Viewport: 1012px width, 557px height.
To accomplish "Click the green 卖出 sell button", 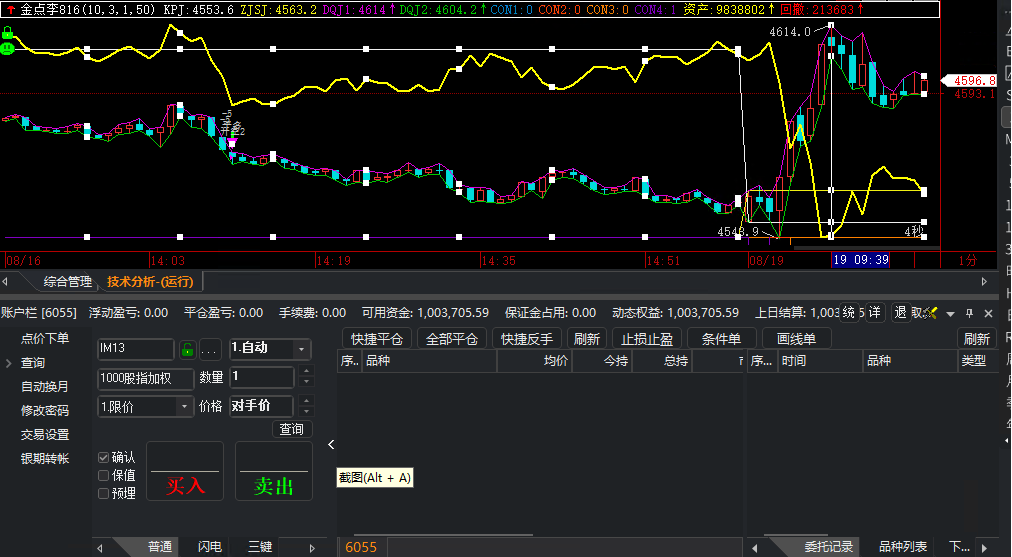I will pyautogui.click(x=274, y=471).
